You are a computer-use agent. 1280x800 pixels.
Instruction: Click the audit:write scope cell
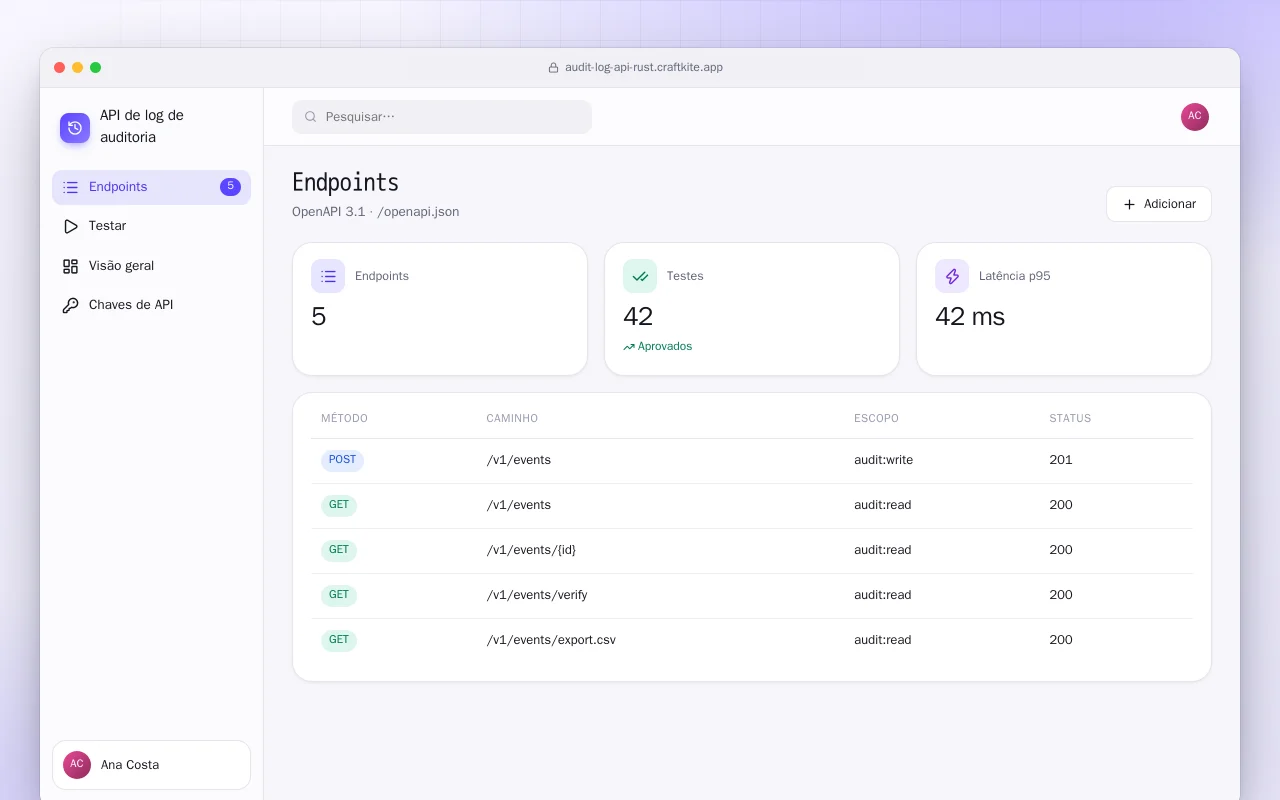point(883,460)
